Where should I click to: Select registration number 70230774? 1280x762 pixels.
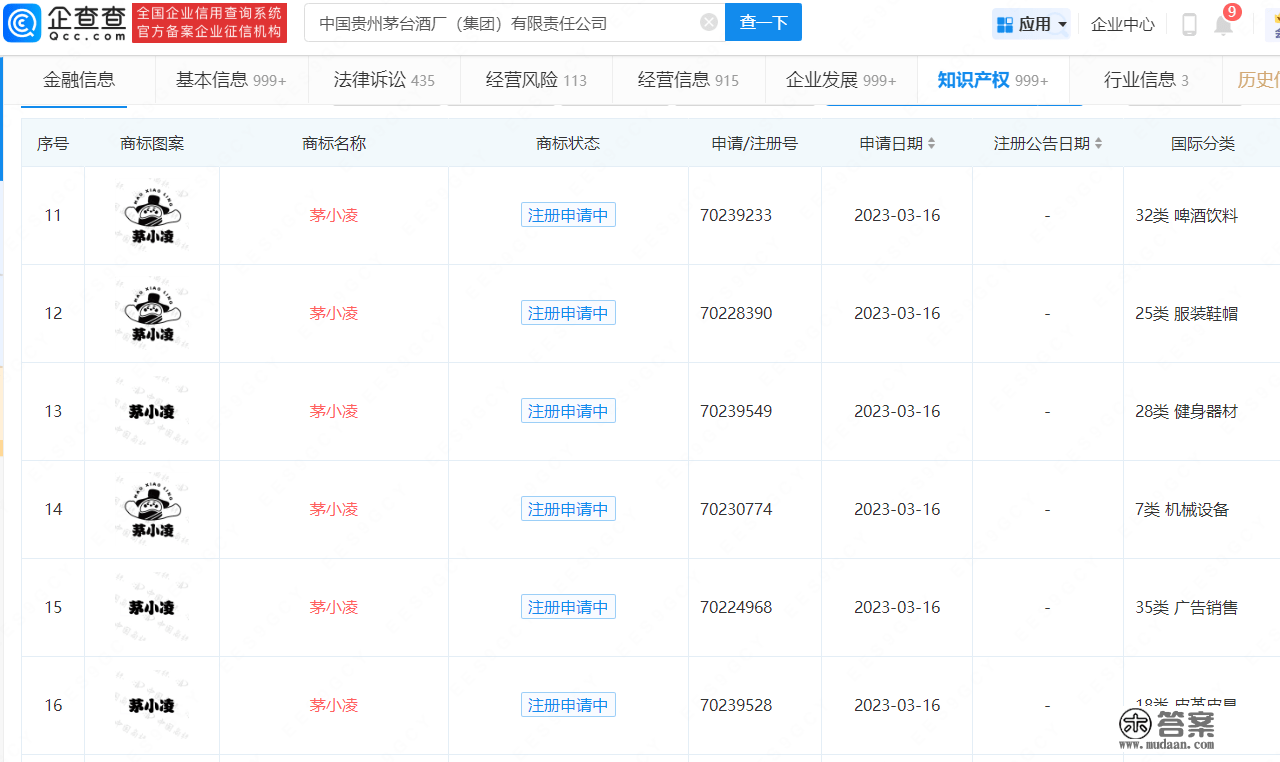[736, 509]
